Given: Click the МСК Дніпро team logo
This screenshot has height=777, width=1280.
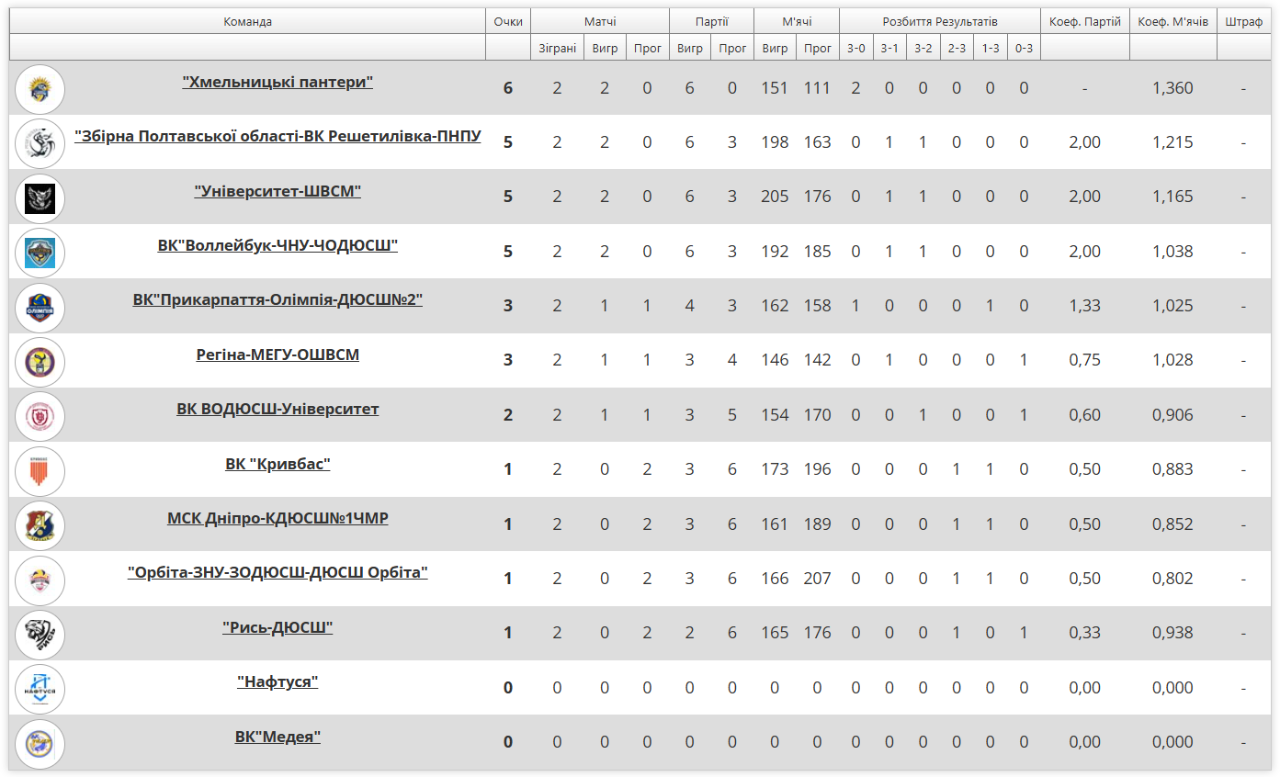Looking at the screenshot, I should (x=40, y=525).
